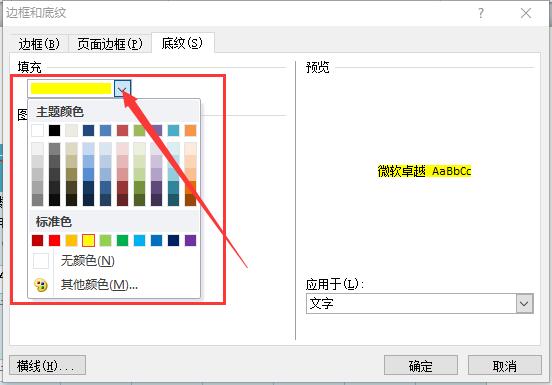Screen dimensions: 552x385
Task: Select dark navy standard color
Action: (x=173, y=240)
